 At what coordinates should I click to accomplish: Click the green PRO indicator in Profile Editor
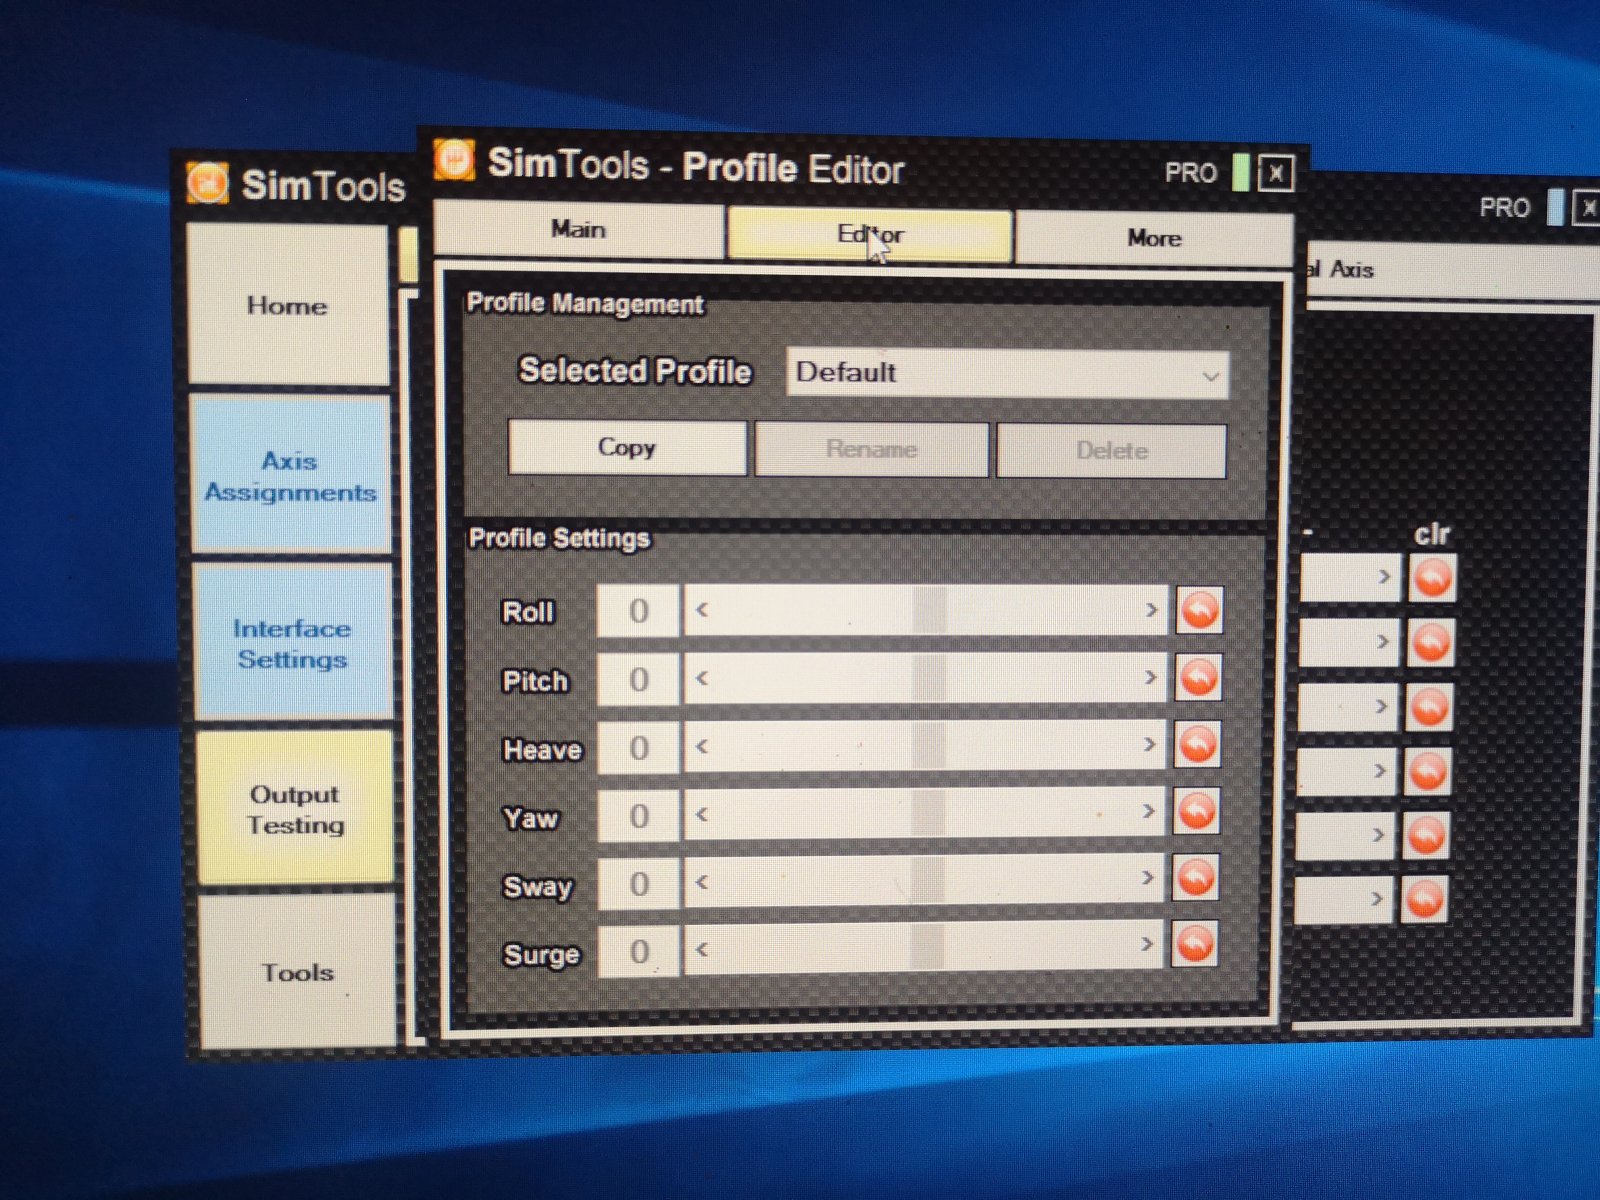point(1241,172)
